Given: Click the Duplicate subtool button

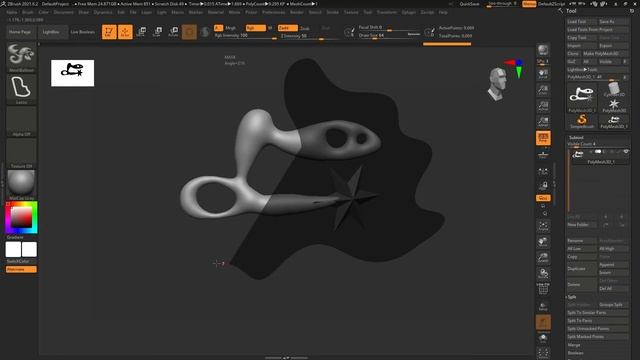Looking at the screenshot, I should [x=582, y=269].
